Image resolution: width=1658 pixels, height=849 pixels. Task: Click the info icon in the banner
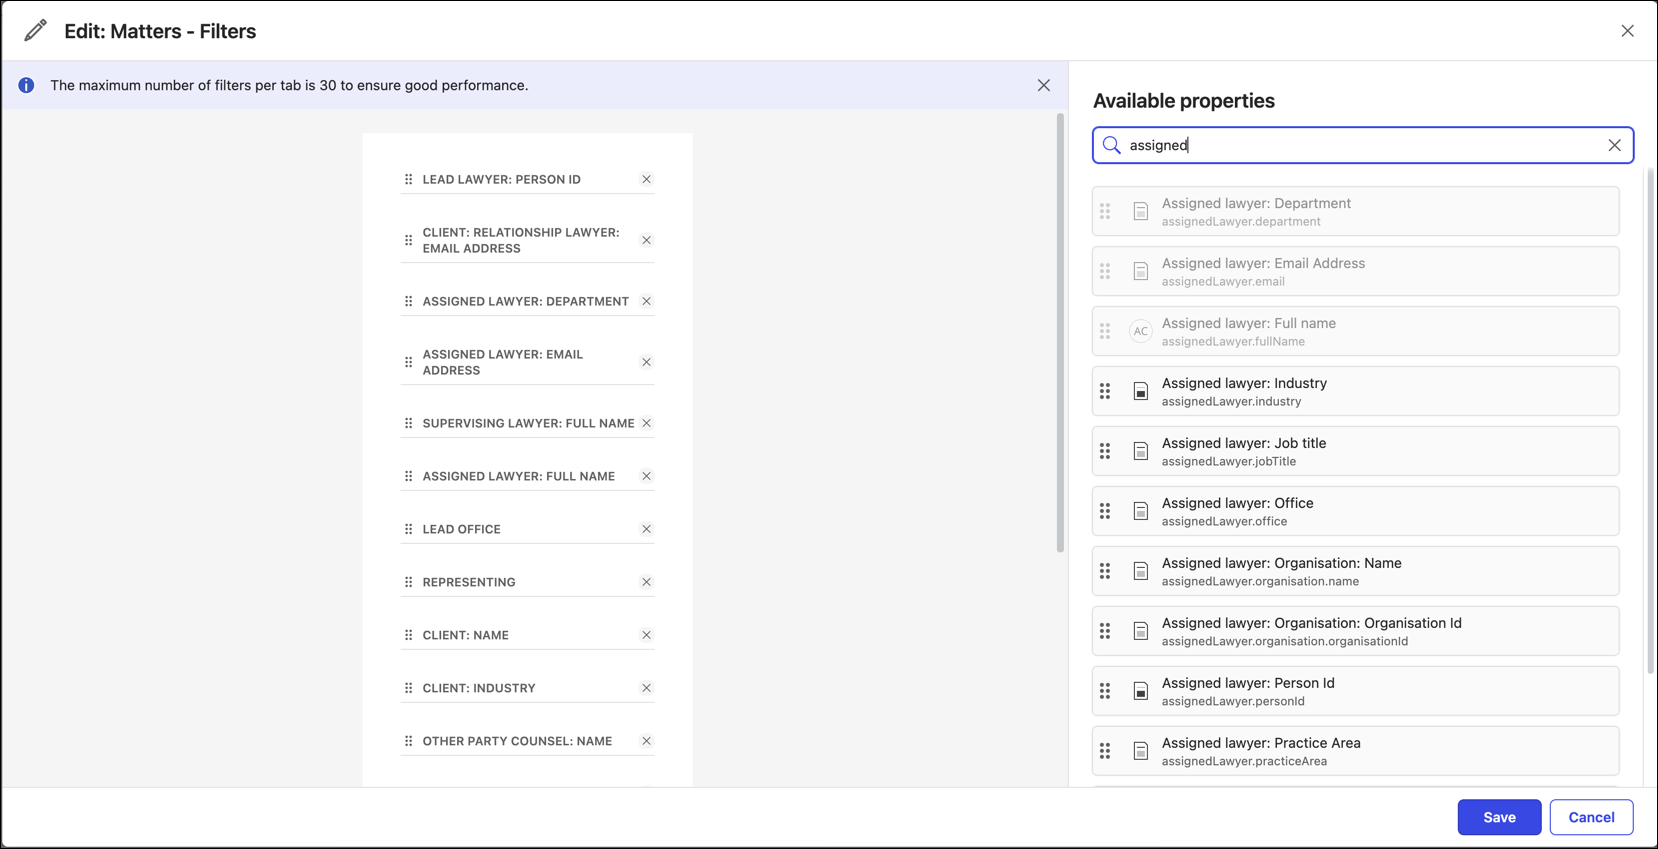26,85
